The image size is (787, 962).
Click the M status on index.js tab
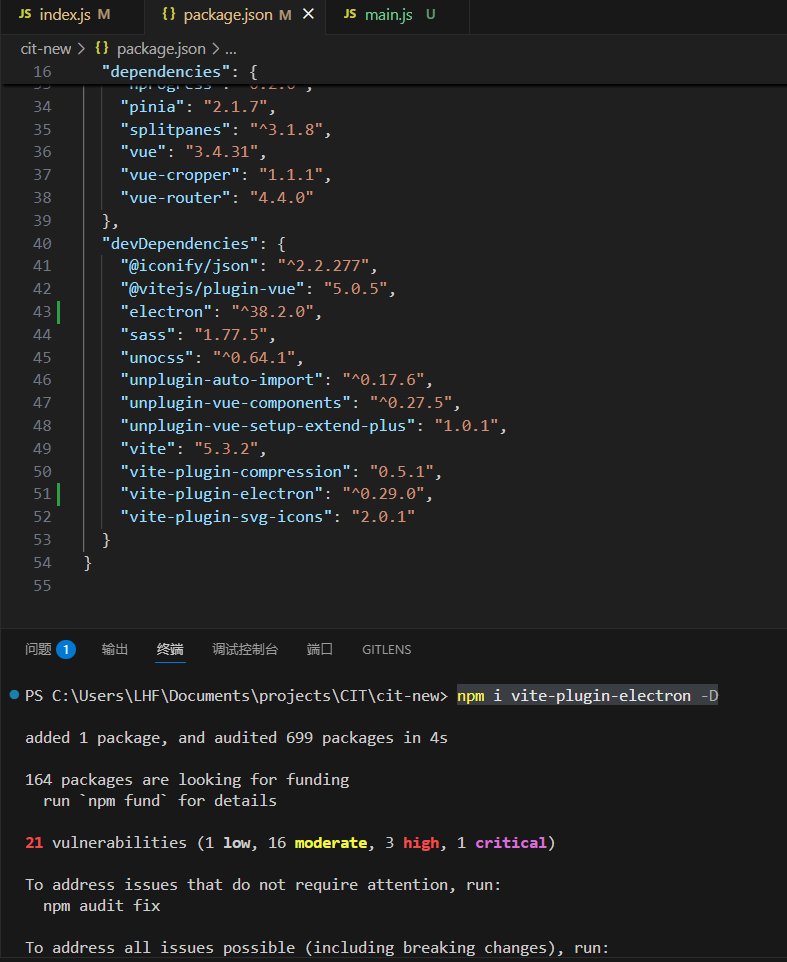coord(104,15)
